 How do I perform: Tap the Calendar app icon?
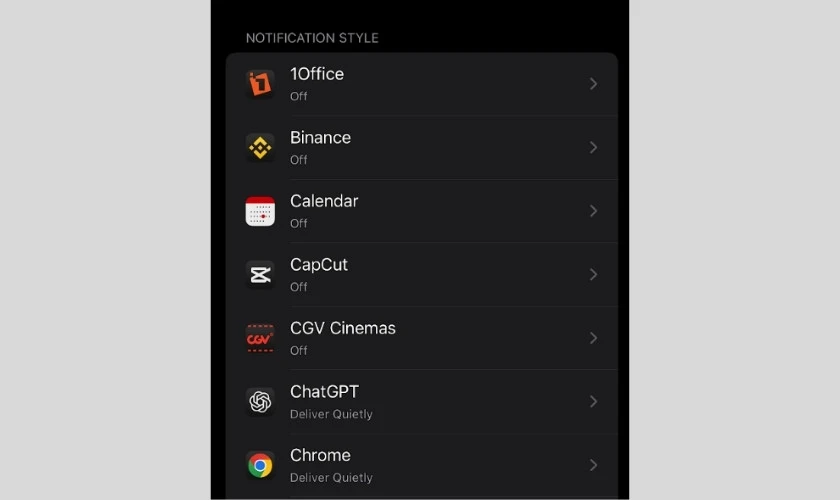[260, 211]
